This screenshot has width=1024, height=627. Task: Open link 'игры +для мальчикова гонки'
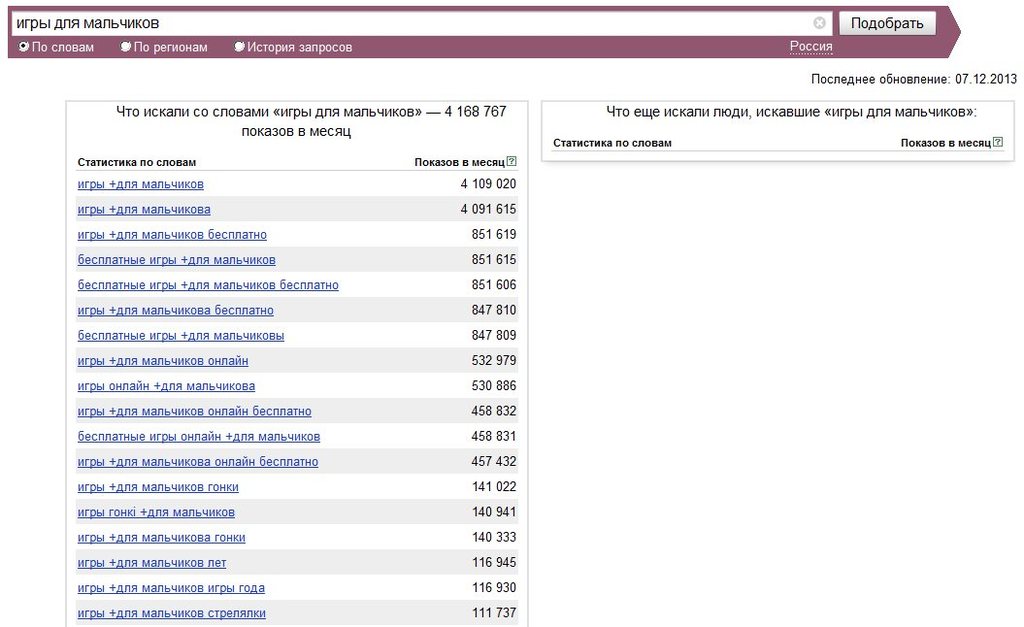[x=161, y=538]
